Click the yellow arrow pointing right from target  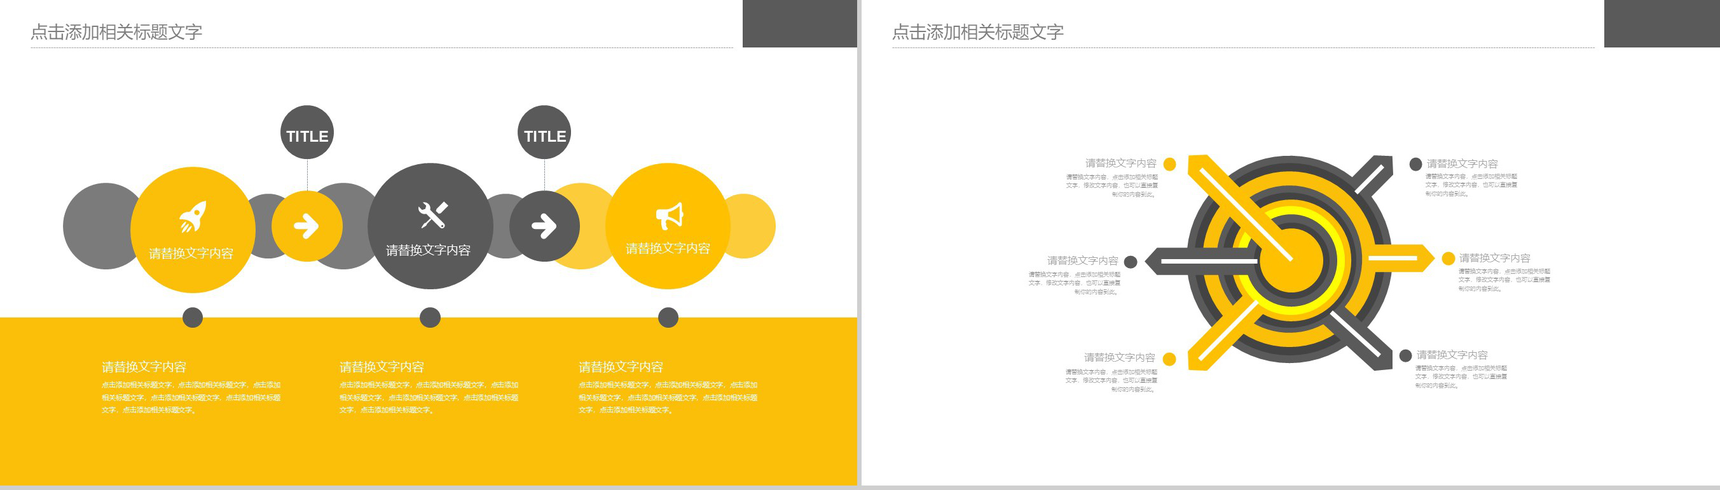click(x=1400, y=258)
